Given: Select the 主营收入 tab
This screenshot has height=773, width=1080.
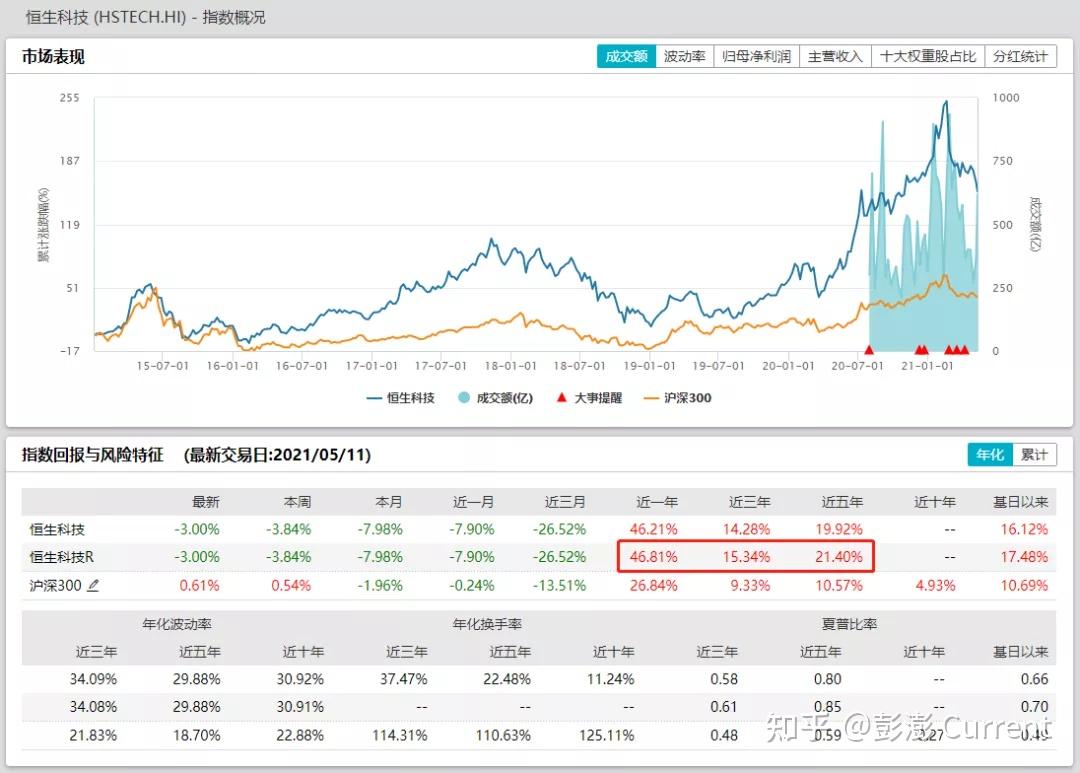Looking at the screenshot, I should click(x=836, y=56).
